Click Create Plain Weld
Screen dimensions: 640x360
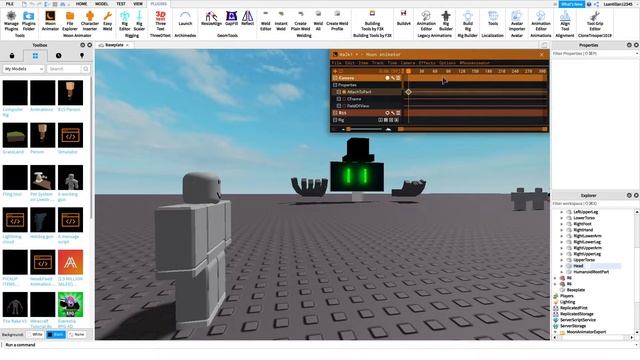[x=300, y=21]
